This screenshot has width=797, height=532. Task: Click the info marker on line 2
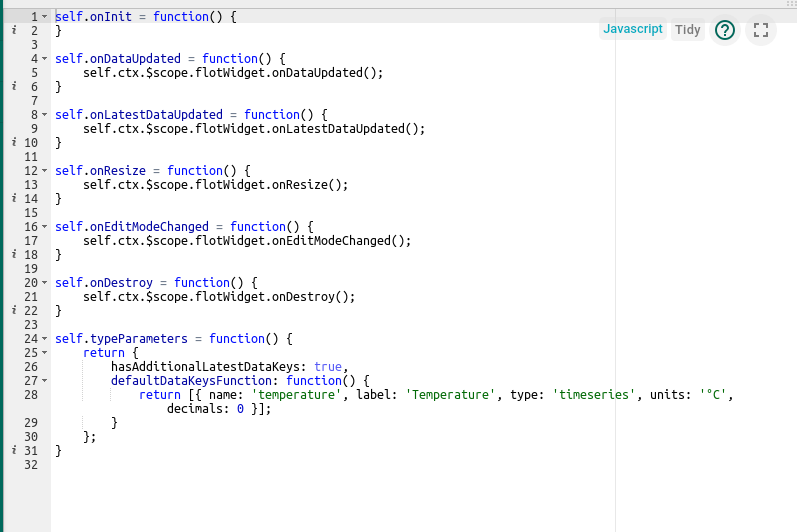click(14, 30)
